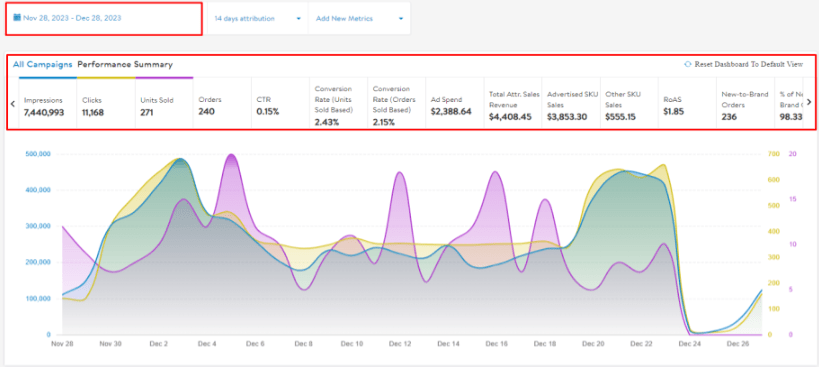
Task: Click the Dec 16 label on chart axis
Action: point(496,344)
